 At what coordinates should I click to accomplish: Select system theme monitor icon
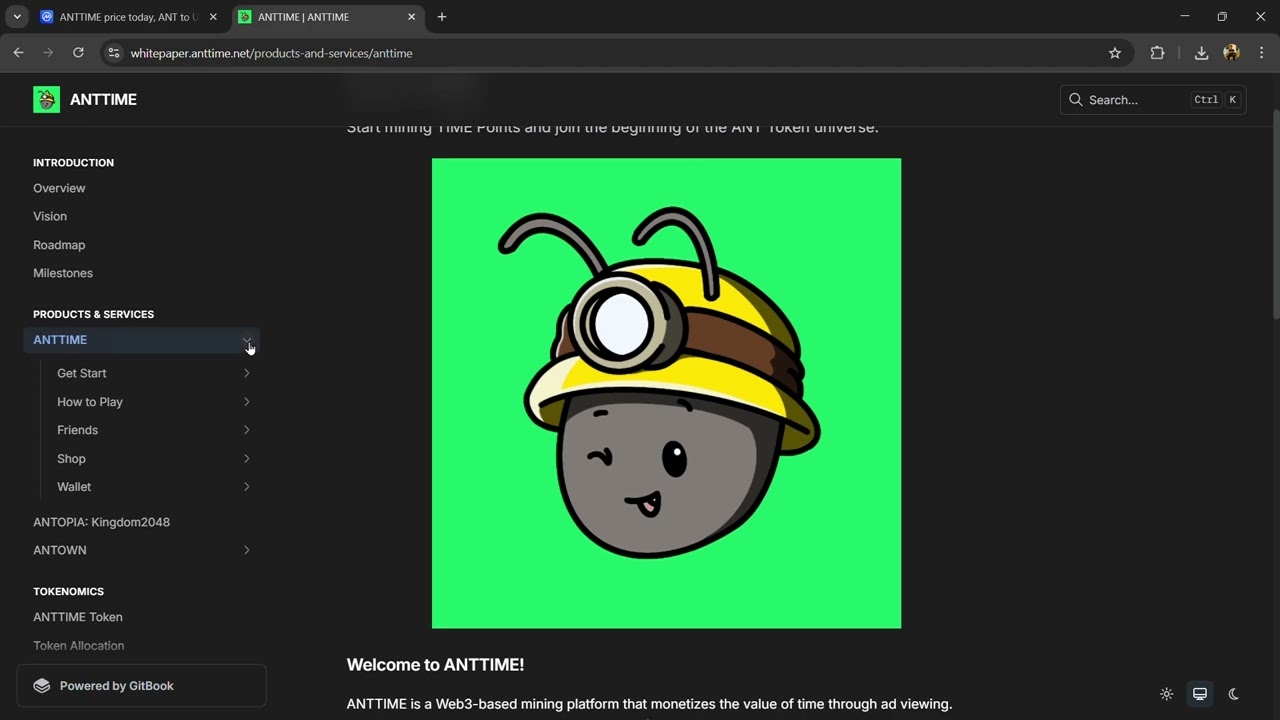1200,694
